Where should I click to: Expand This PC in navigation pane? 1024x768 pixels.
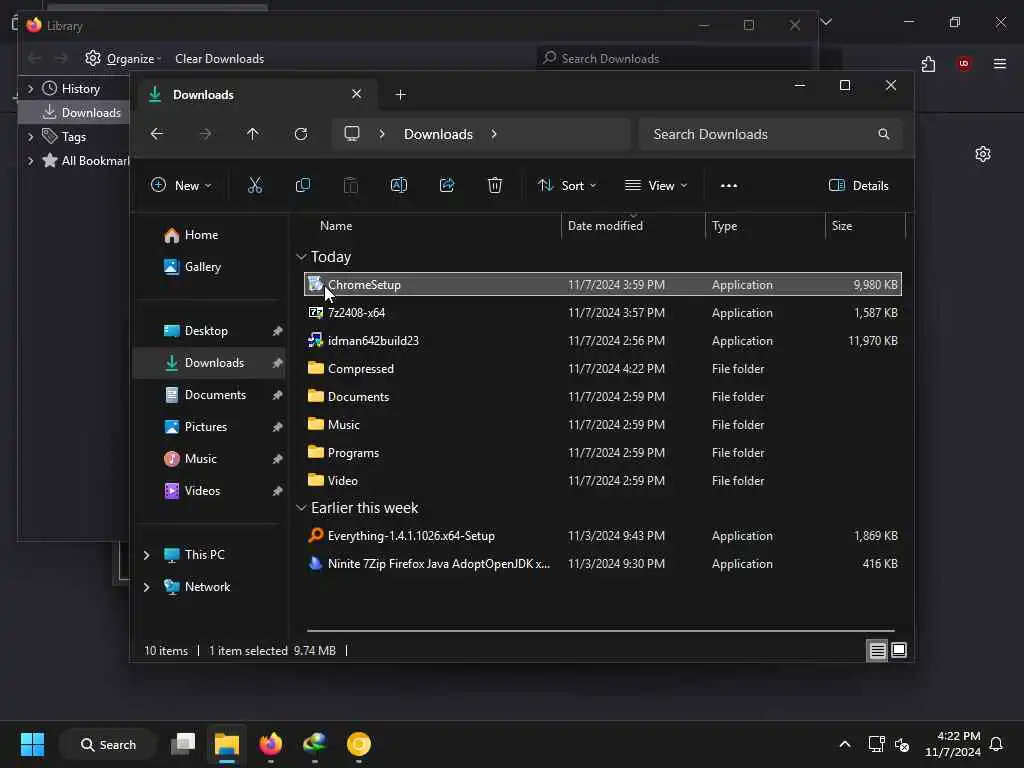[146, 554]
